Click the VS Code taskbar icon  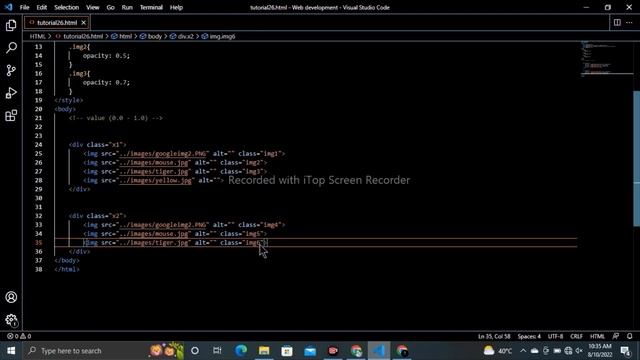tap(379, 351)
